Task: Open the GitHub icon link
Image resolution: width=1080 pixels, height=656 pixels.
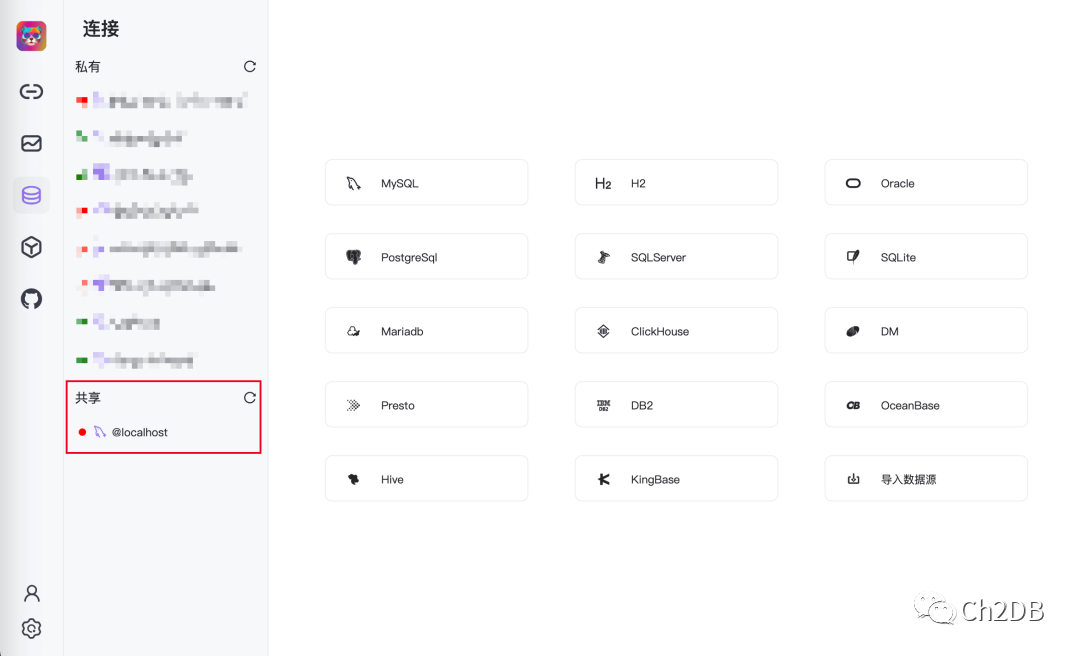Action: click(x=31, y=298)
